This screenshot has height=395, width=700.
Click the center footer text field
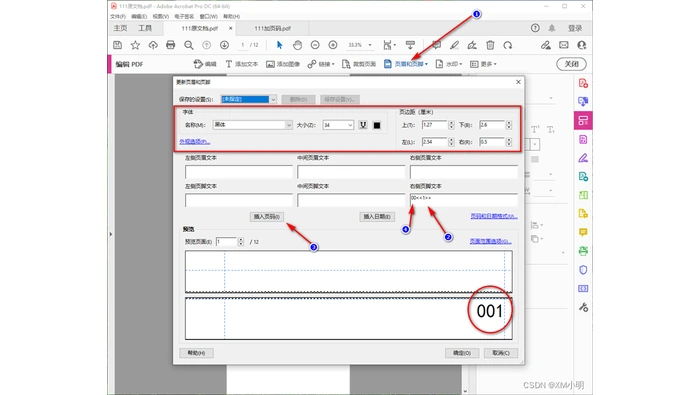point(351,200)
